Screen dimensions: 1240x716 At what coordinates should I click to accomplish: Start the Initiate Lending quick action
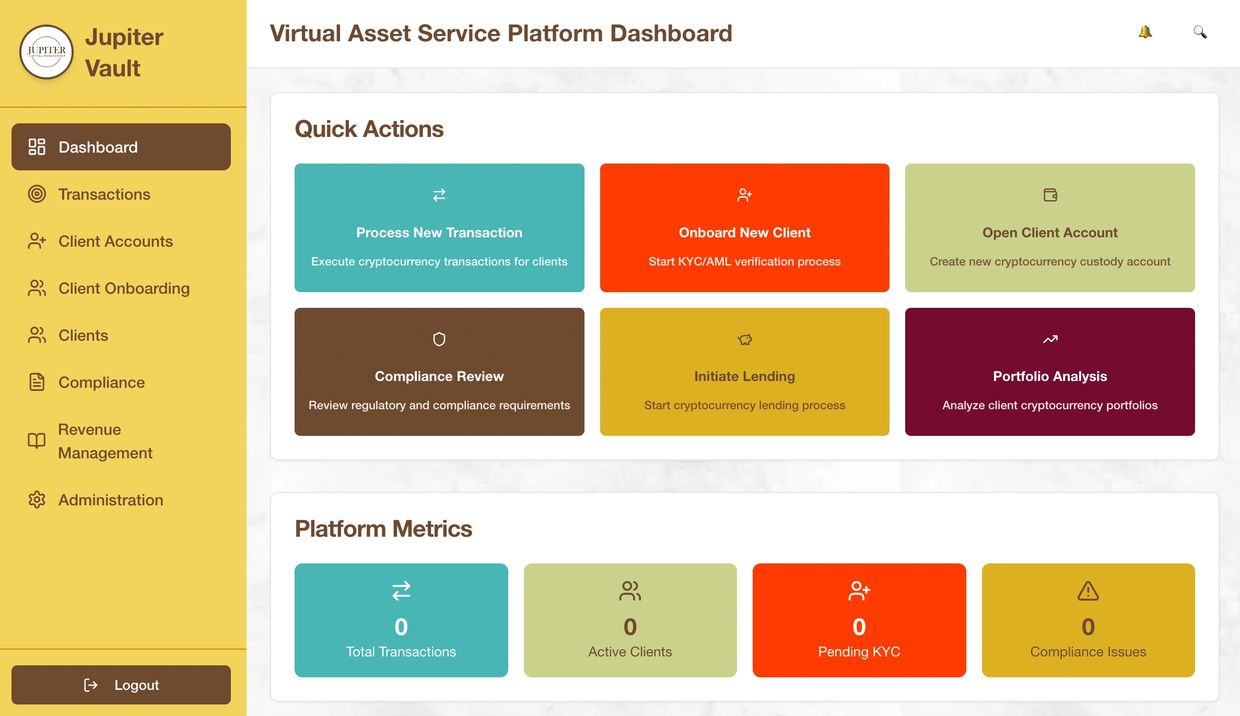(x=744, y=376)
